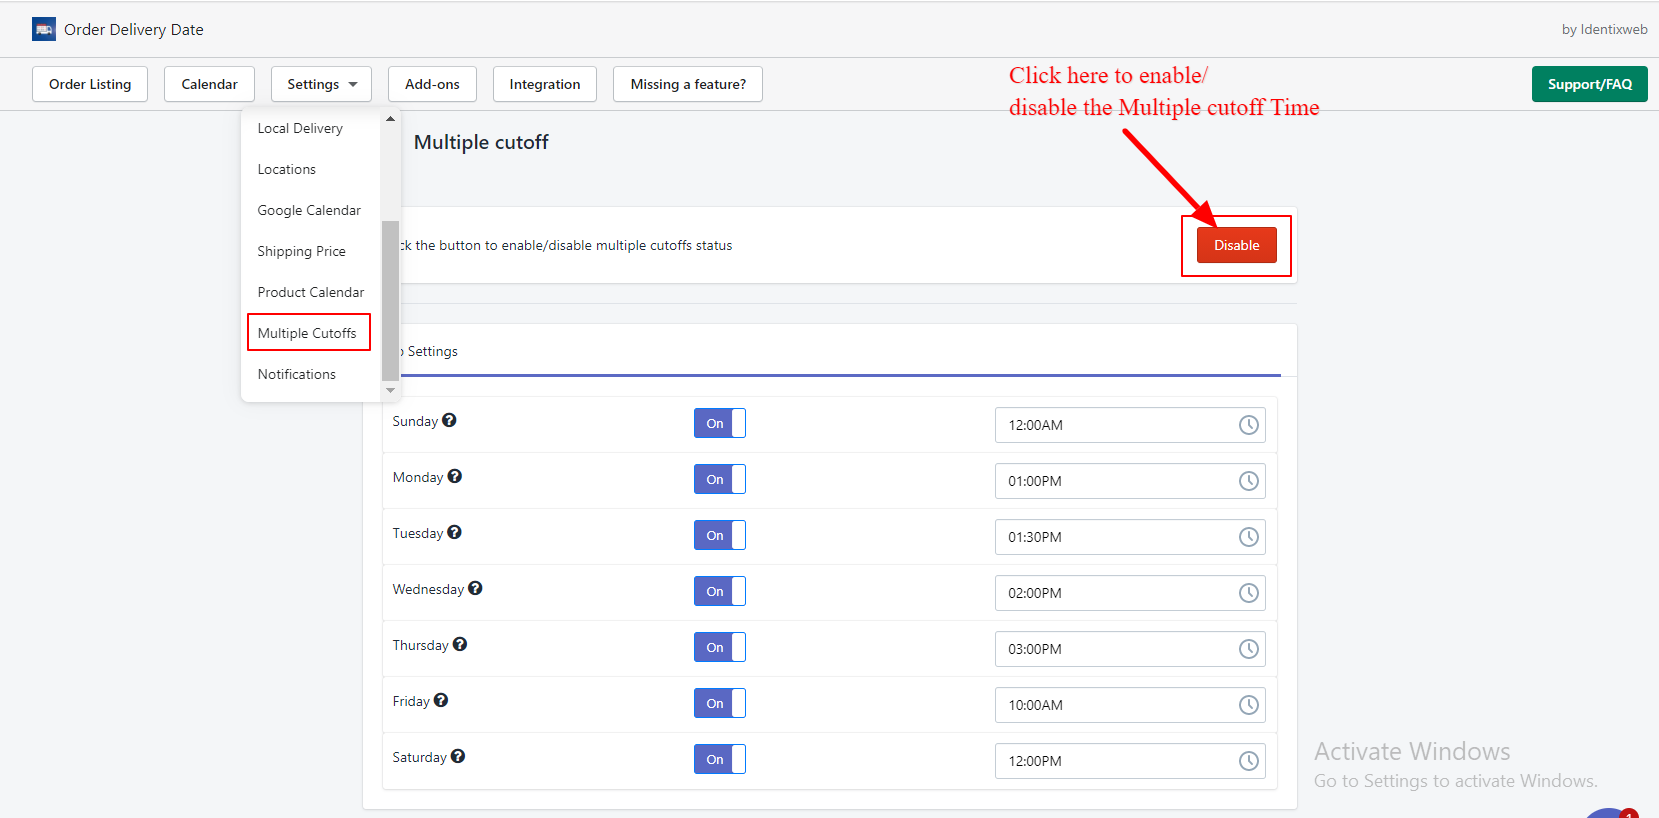Open the Add-ons page
1659x818 pixels.
pyautogui.click(x=432, y=84)
